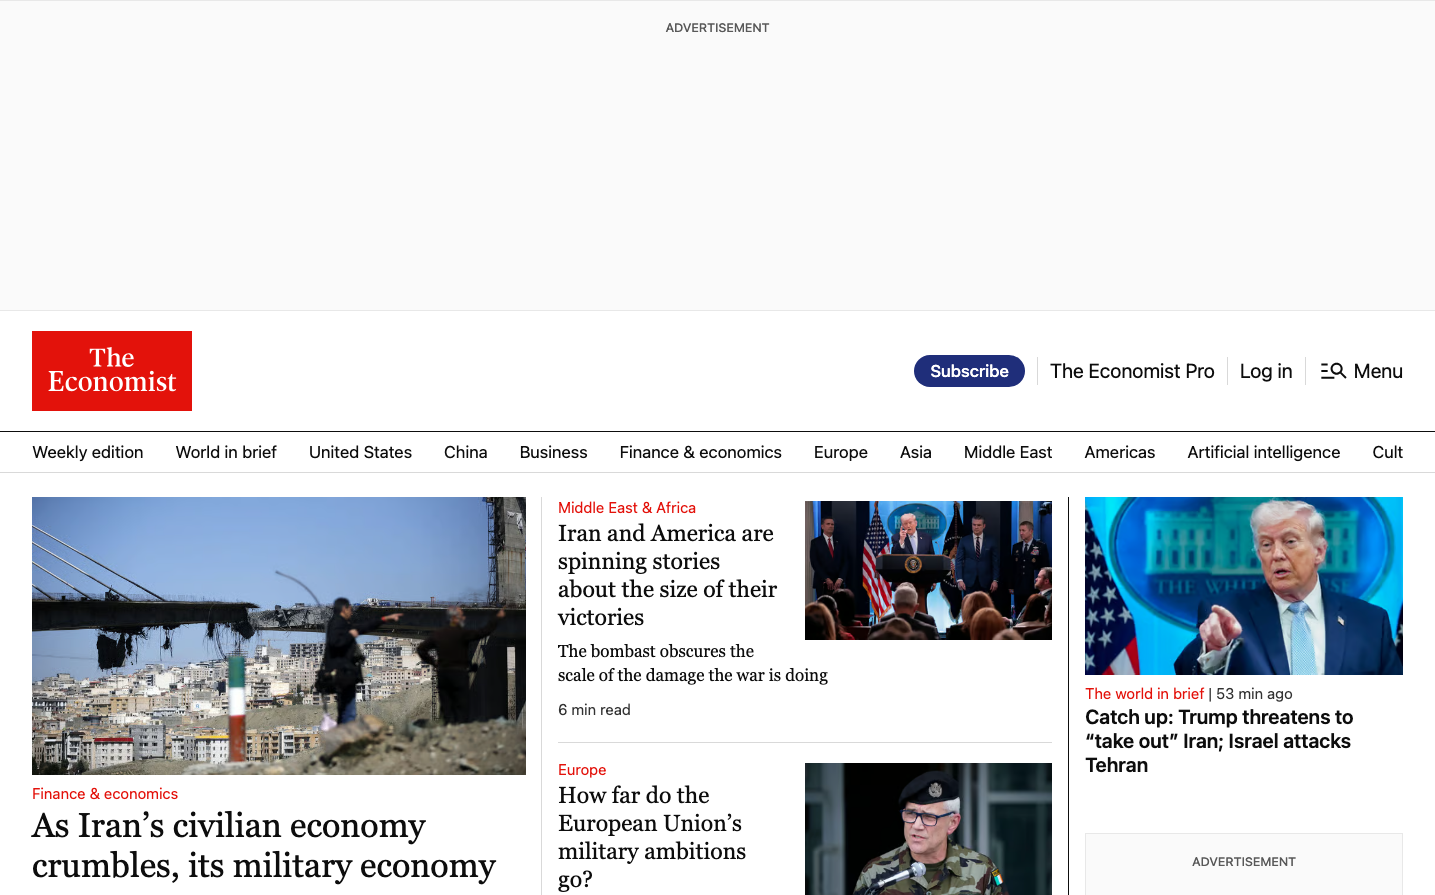
Task: Open the Menu search icon
Action: pyautogui.click(x=1333, y=371)
